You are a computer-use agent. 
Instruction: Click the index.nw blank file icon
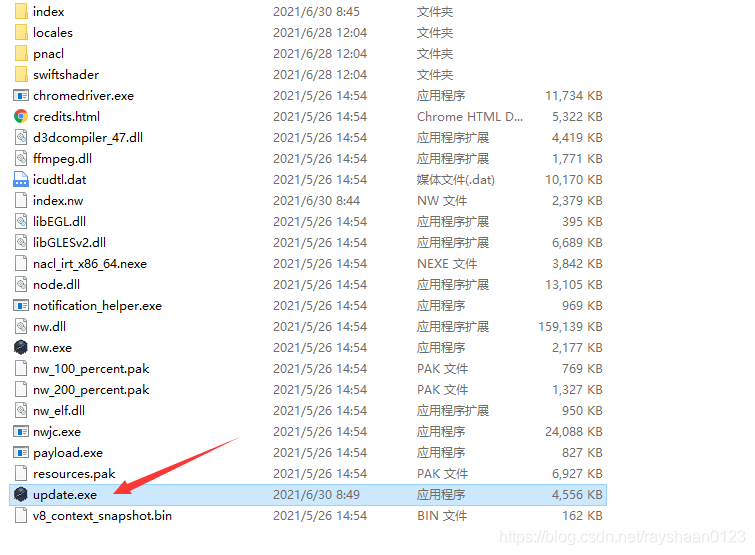21,200
